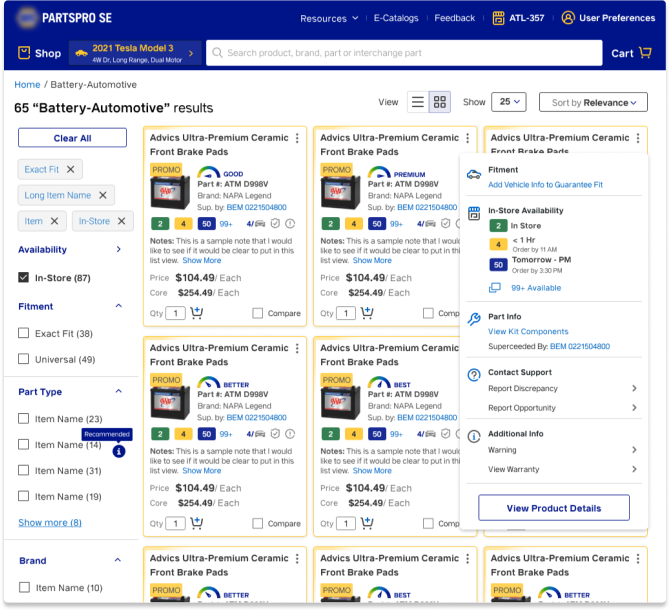
Task: Check the Universal (49) checkbox
Action: (24, 358)
